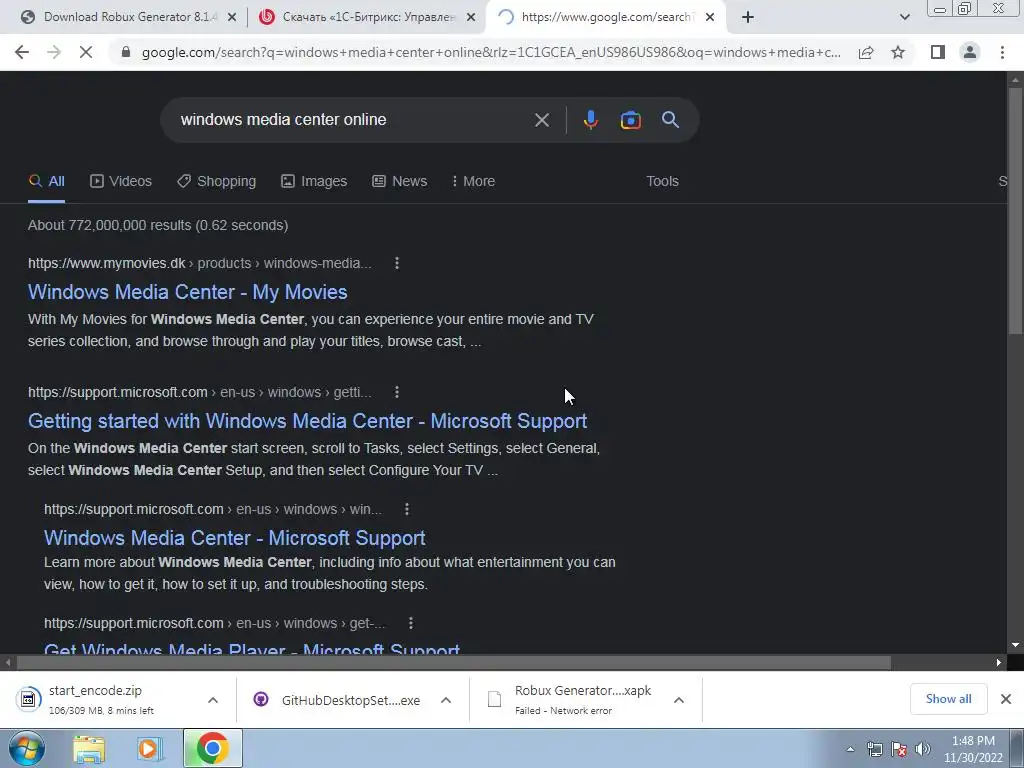Show all downloads
Screen dimensions: 1024x768
point(948,699)
